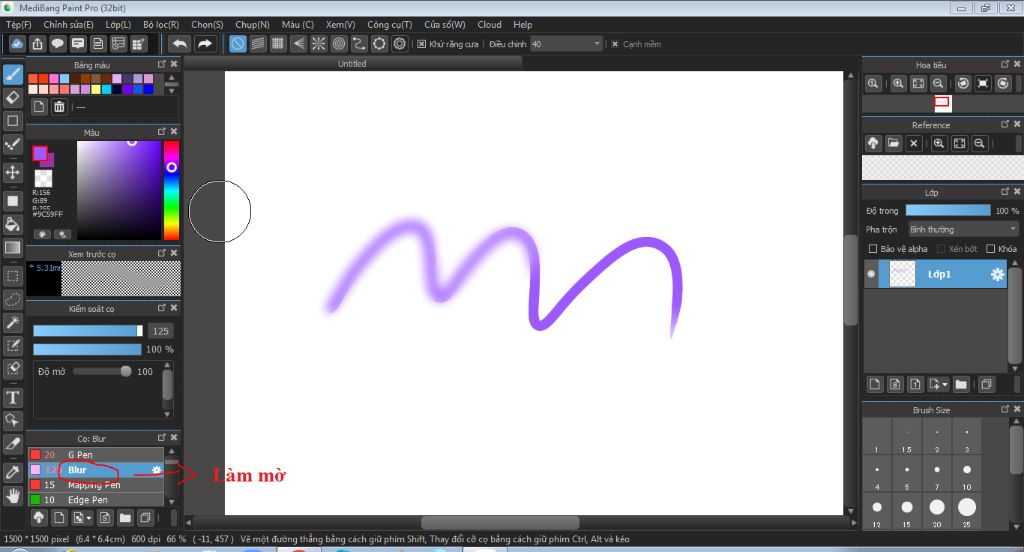Click the export share icon in toolbar

tap(37, 44)
